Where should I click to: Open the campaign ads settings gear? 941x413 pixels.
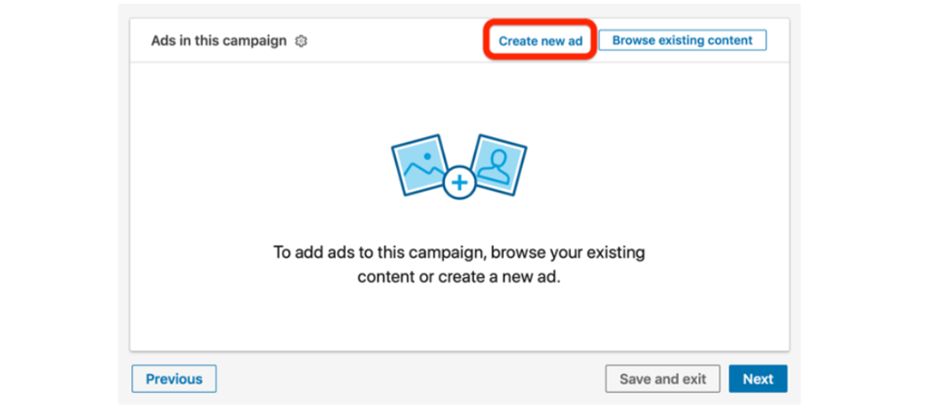point(302,41)
